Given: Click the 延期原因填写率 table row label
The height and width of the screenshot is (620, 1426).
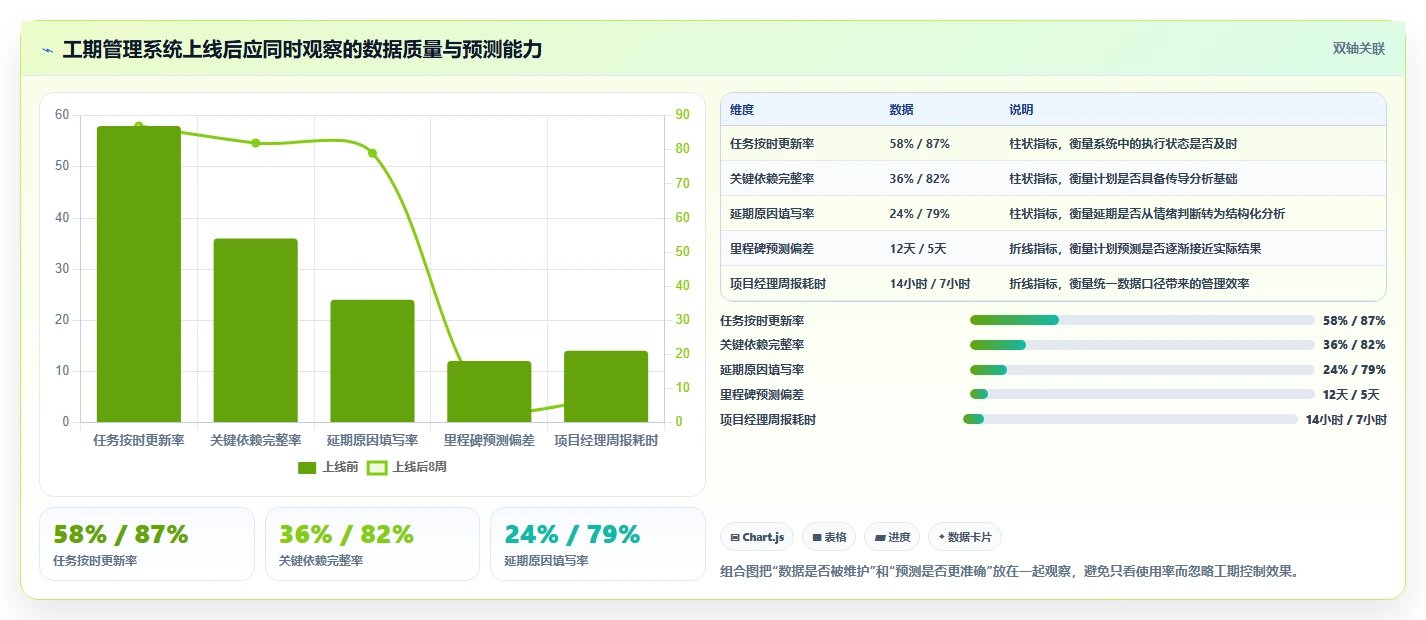Looking at the screenshot, I should [x=772, y=214].
